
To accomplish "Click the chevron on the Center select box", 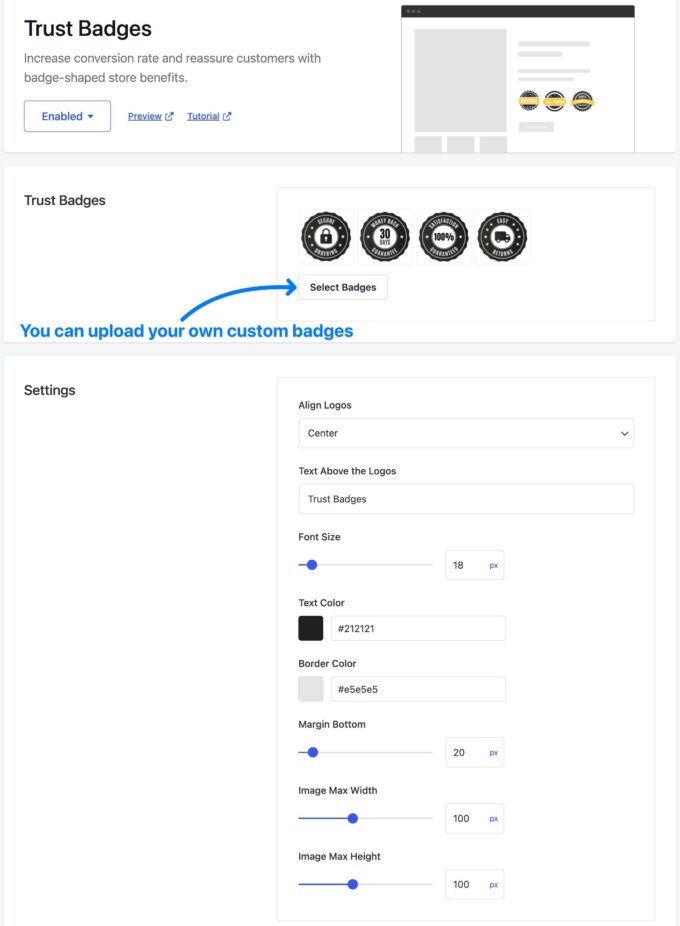I will tap(624, 433).
